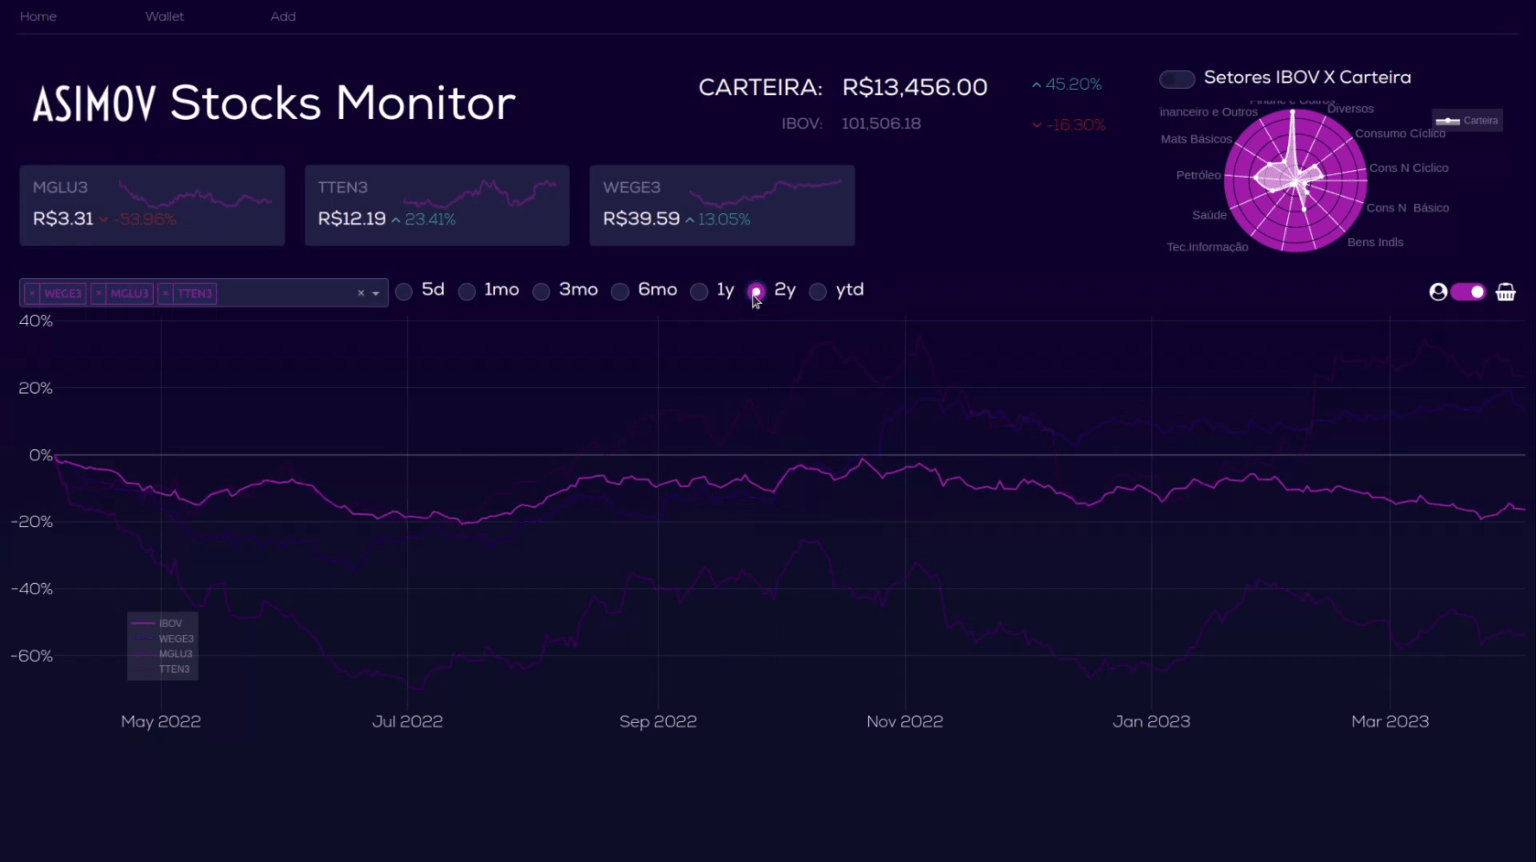Clear all selected stocks in the dropdown
The image size is (1536, 862).
coord(361,293)
